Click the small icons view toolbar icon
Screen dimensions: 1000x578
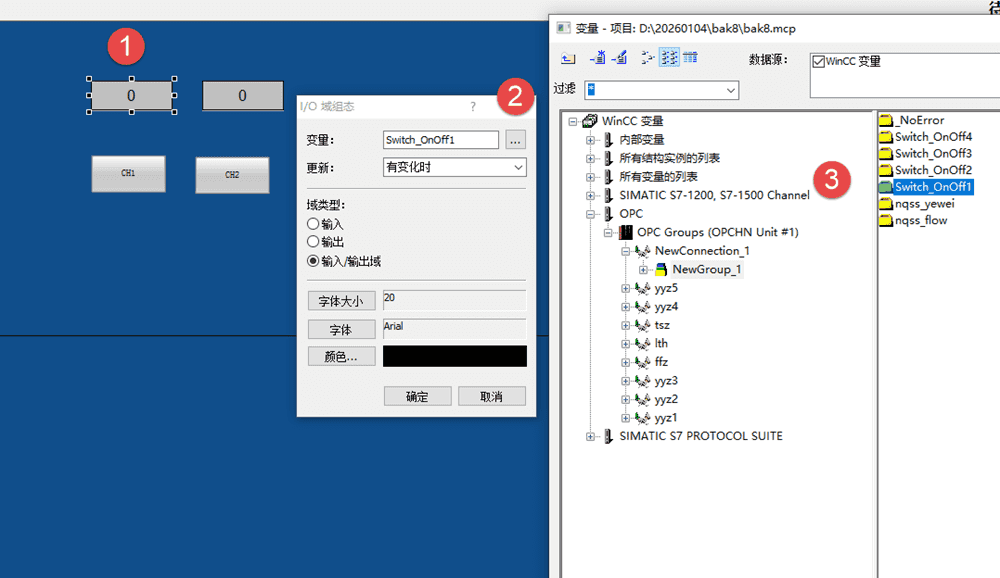pyautogui.click(x=648, y=58)
